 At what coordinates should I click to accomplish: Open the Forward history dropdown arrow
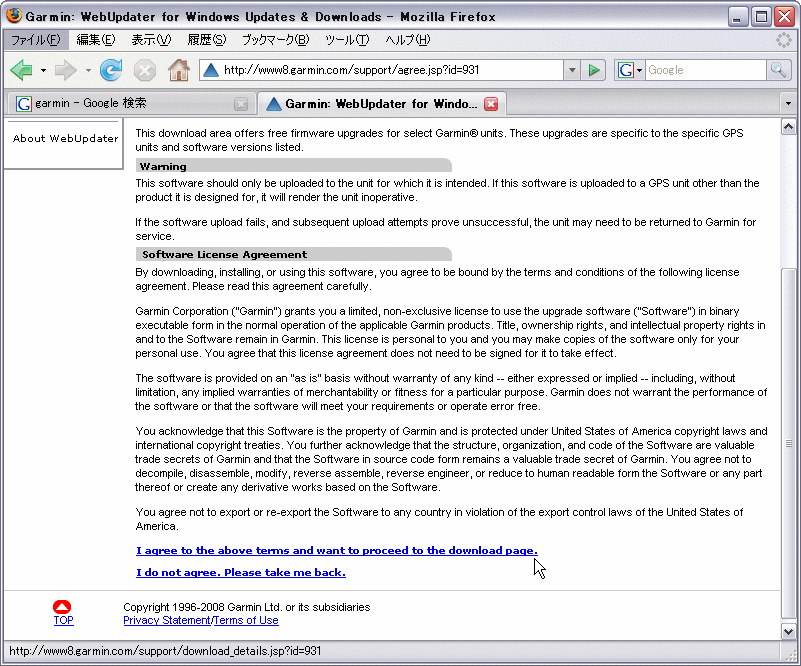coord(88,70)
